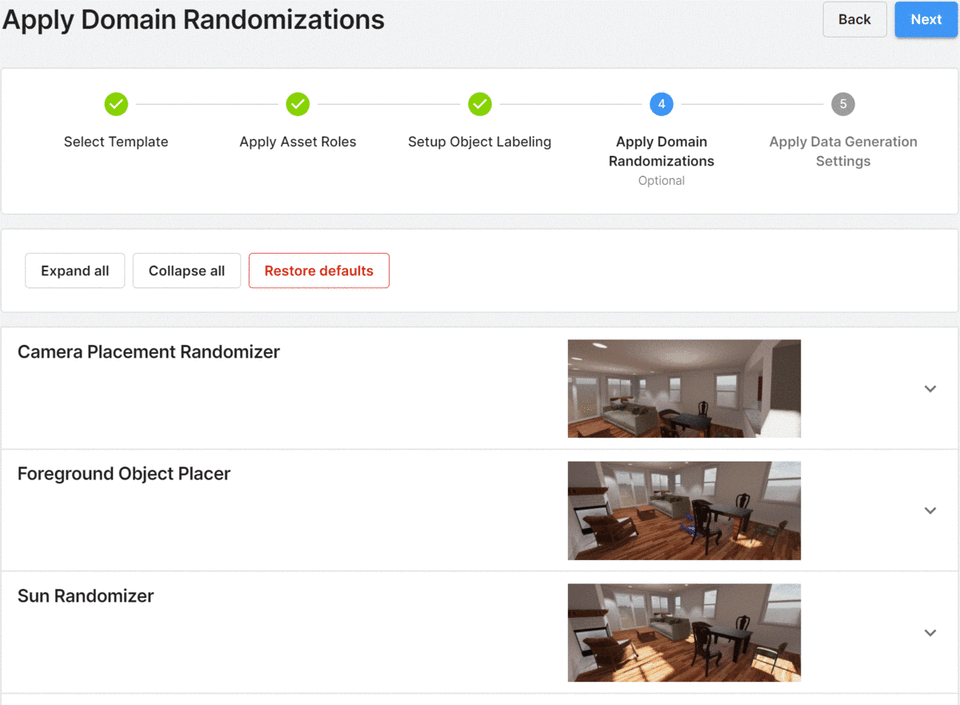
Task: Click the Setup Object Labeling checkmark icon
Action: (480, 104)
